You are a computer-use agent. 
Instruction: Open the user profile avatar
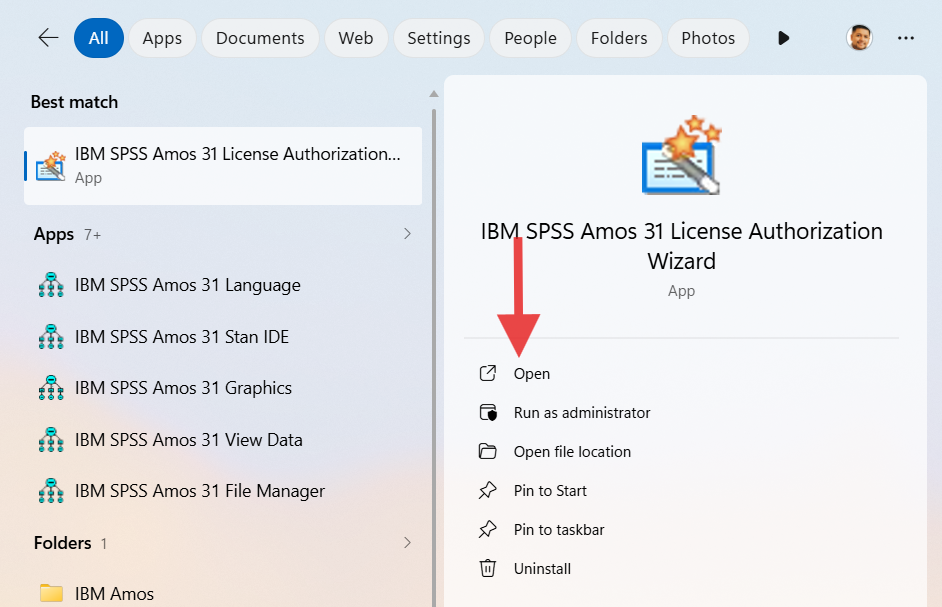(x=859, y=38)
